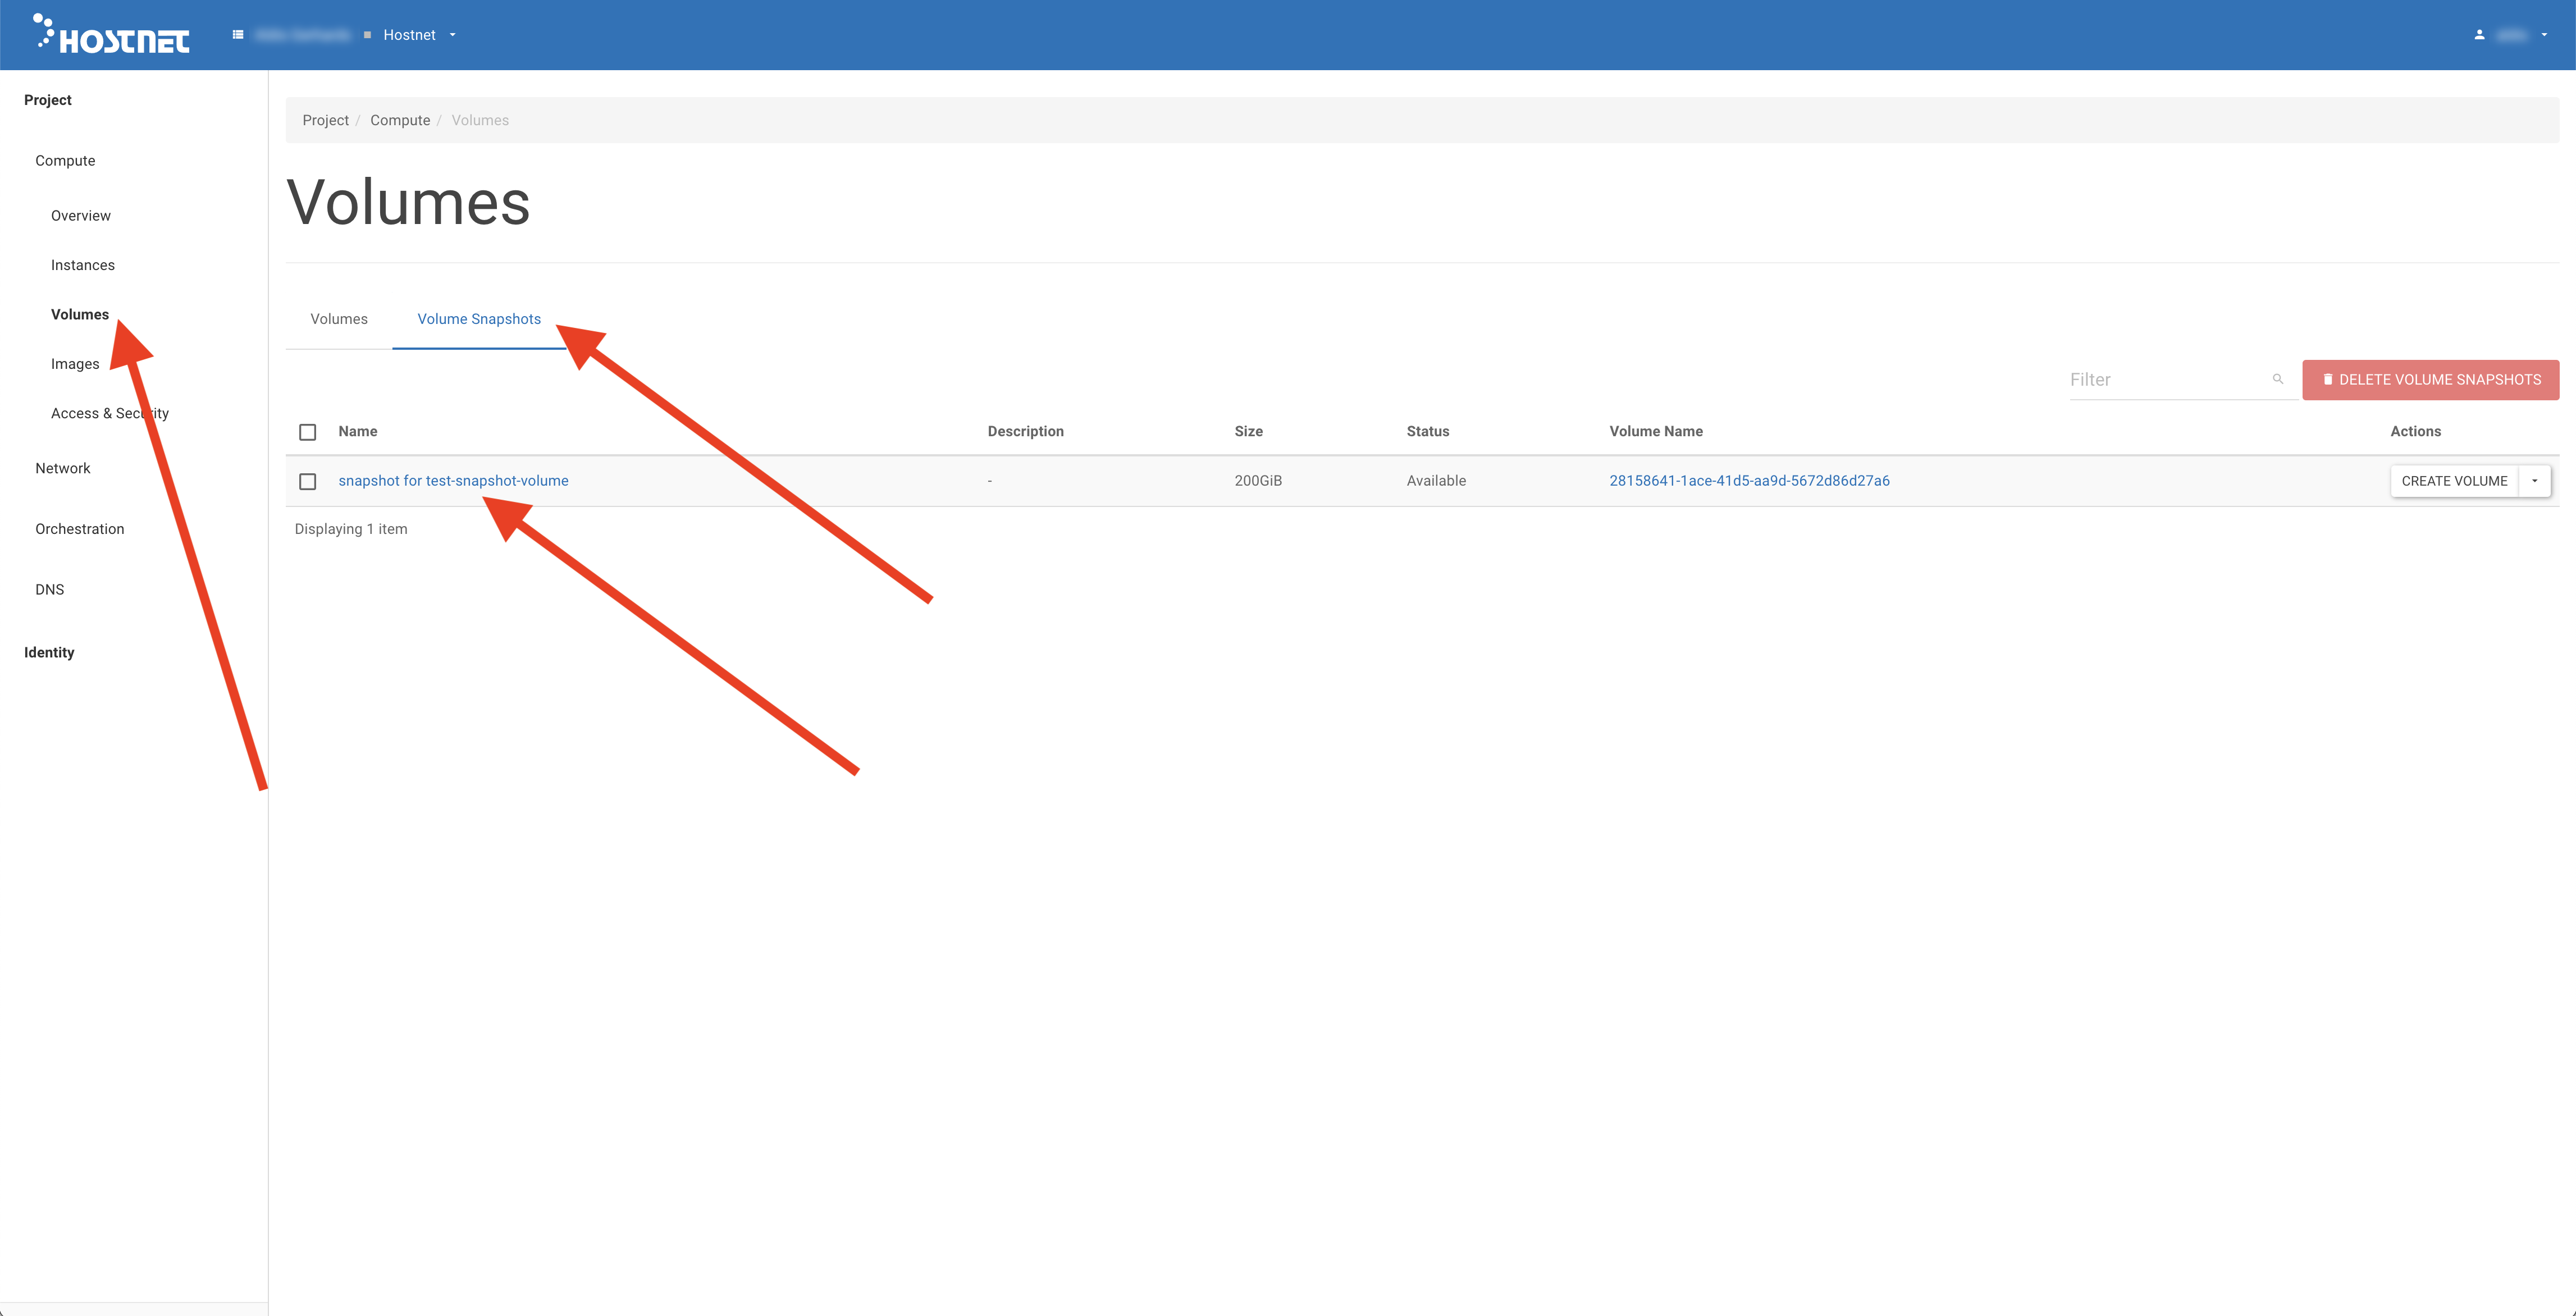Open the snapshot for test-snapshot-volume link
This screenshot has height=1316, width=2576.
[453, 480]
